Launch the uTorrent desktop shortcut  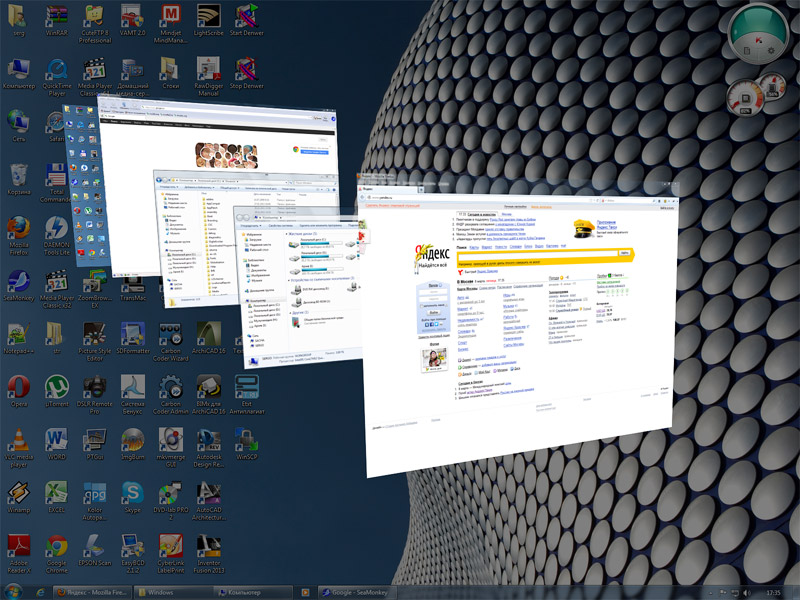tap(57, 391)
